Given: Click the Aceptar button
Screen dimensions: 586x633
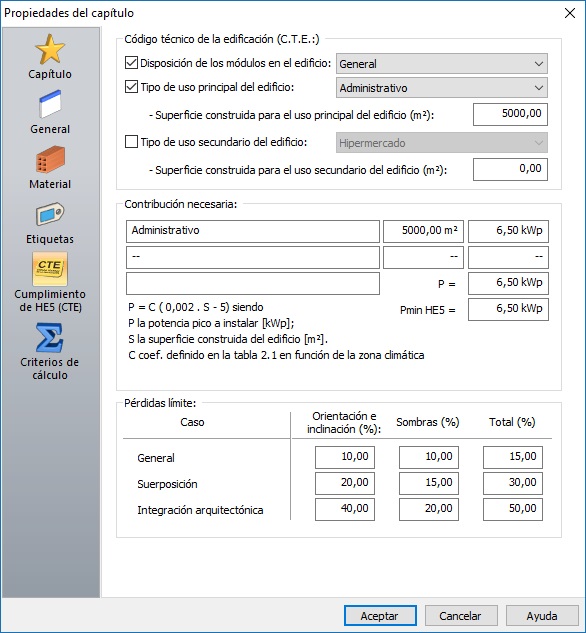Looking at the screenshot, I should [x=380, y=616].
